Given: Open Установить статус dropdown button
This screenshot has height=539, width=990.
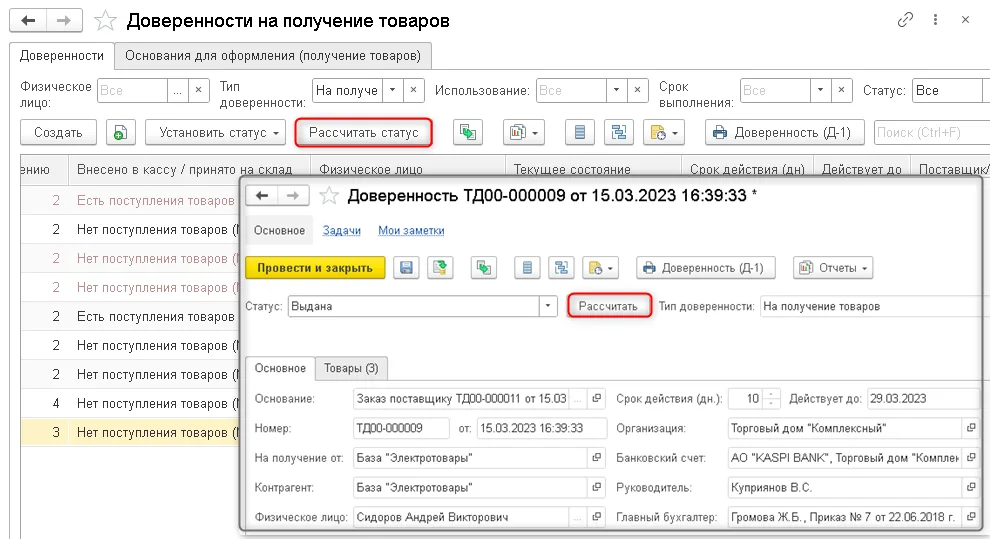Looking at the screenshot, I should pyautogui.click(x=215, y=133).
